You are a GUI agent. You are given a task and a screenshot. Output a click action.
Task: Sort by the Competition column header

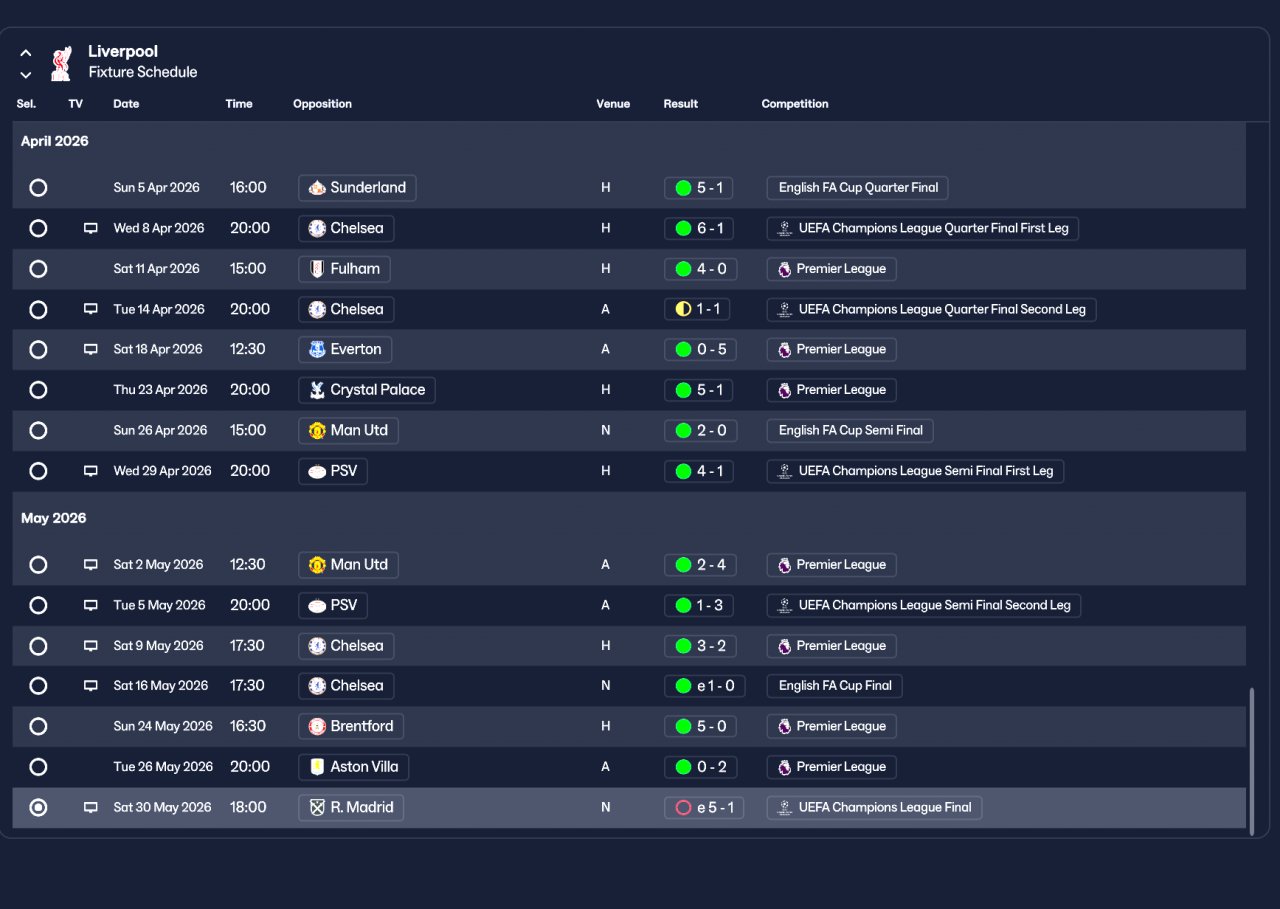pos(795,104)
